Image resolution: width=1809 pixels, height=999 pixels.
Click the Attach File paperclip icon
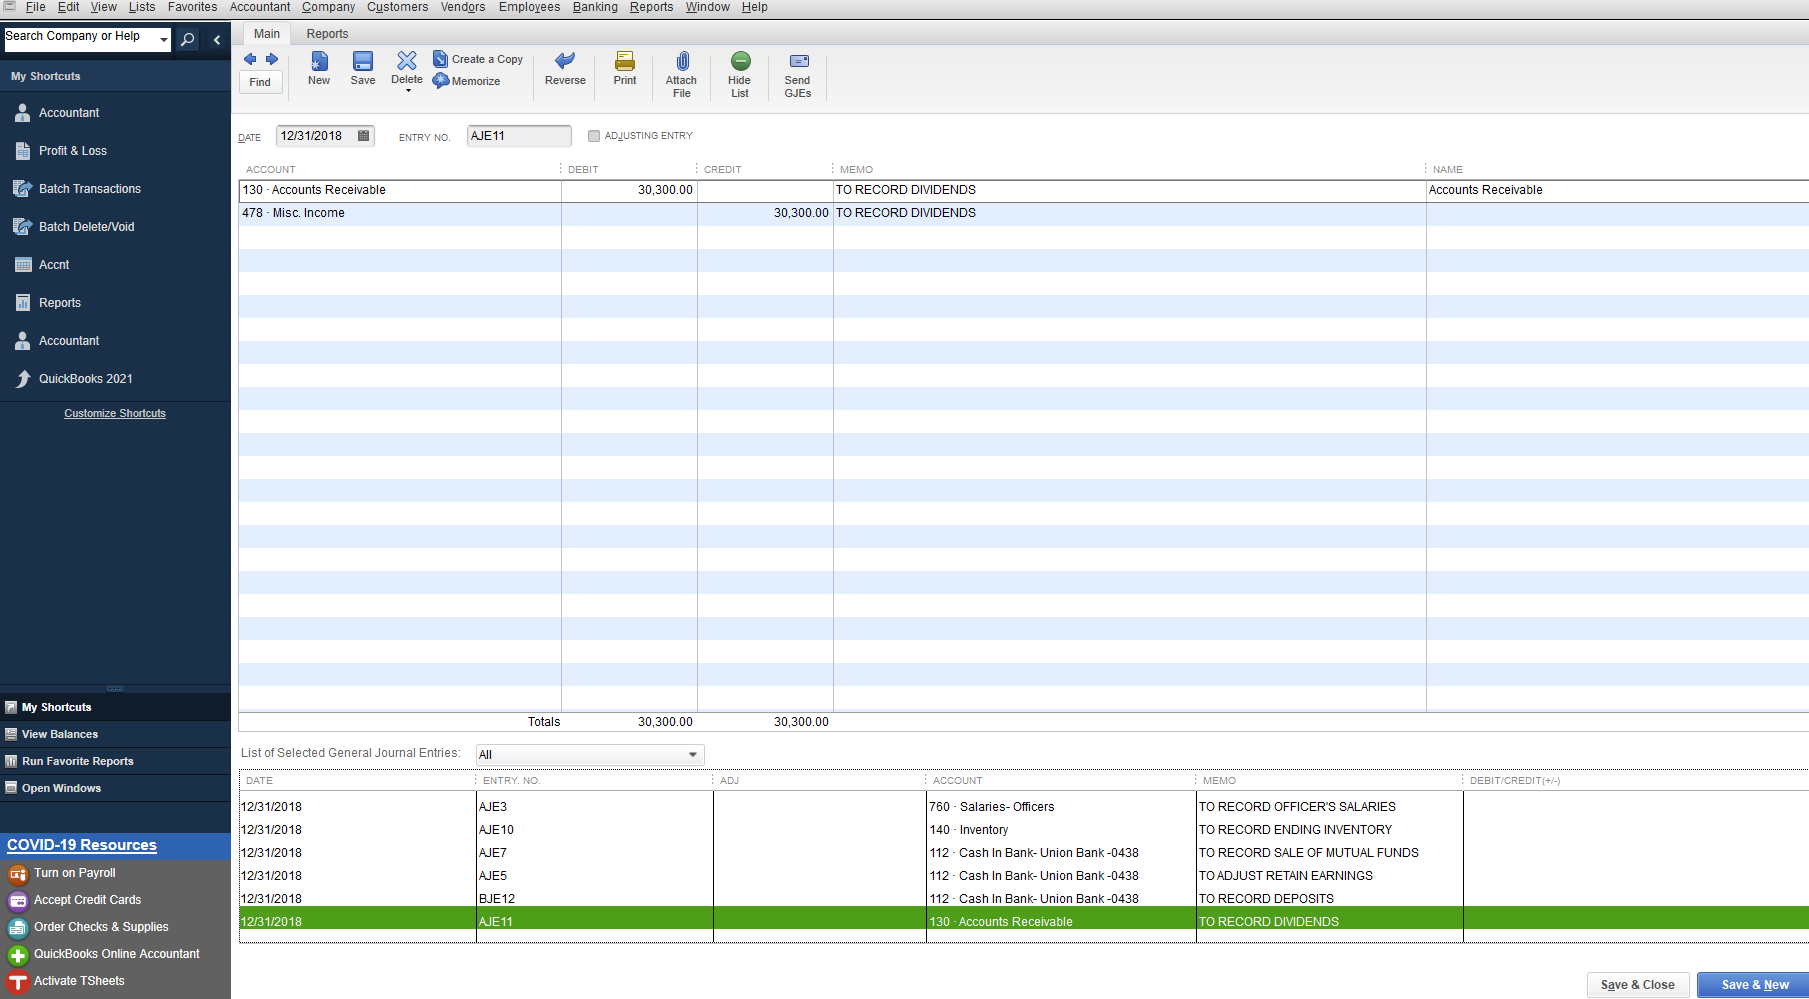tap(682, 62)
